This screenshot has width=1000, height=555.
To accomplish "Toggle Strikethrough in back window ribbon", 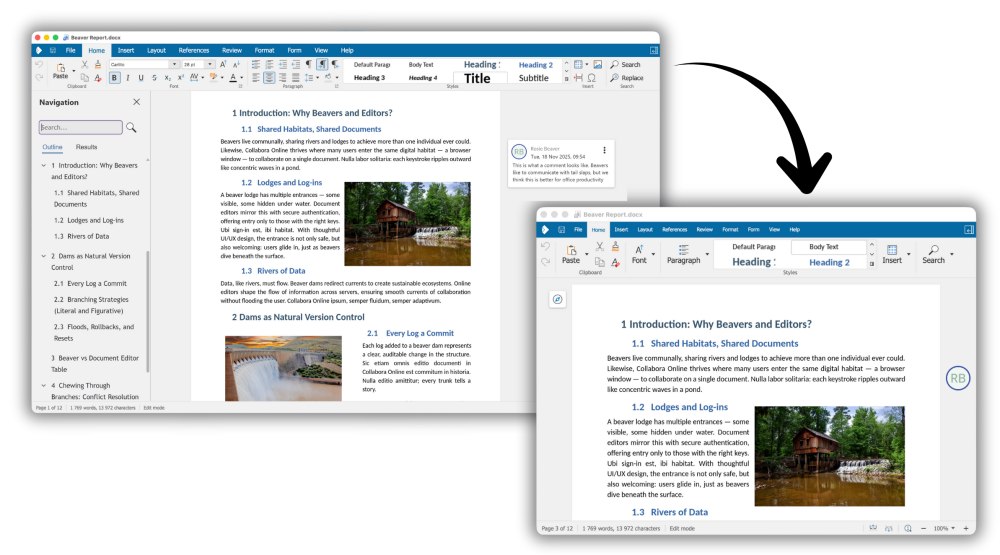I will click(154, 78).
